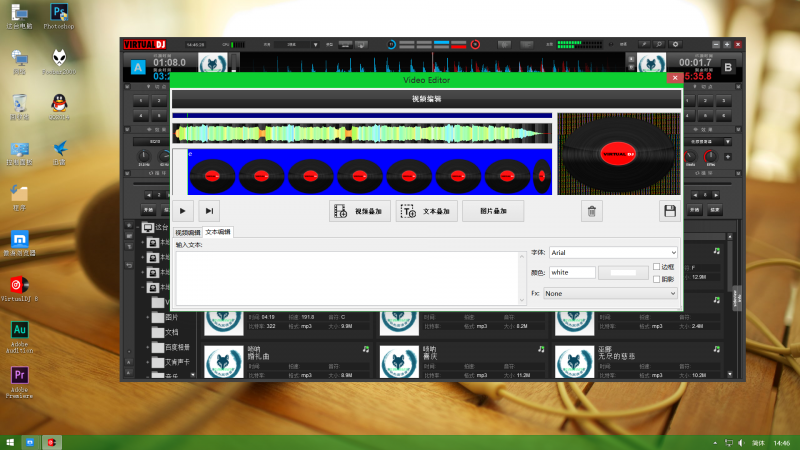Click the white color swatch button

point(623,272)
